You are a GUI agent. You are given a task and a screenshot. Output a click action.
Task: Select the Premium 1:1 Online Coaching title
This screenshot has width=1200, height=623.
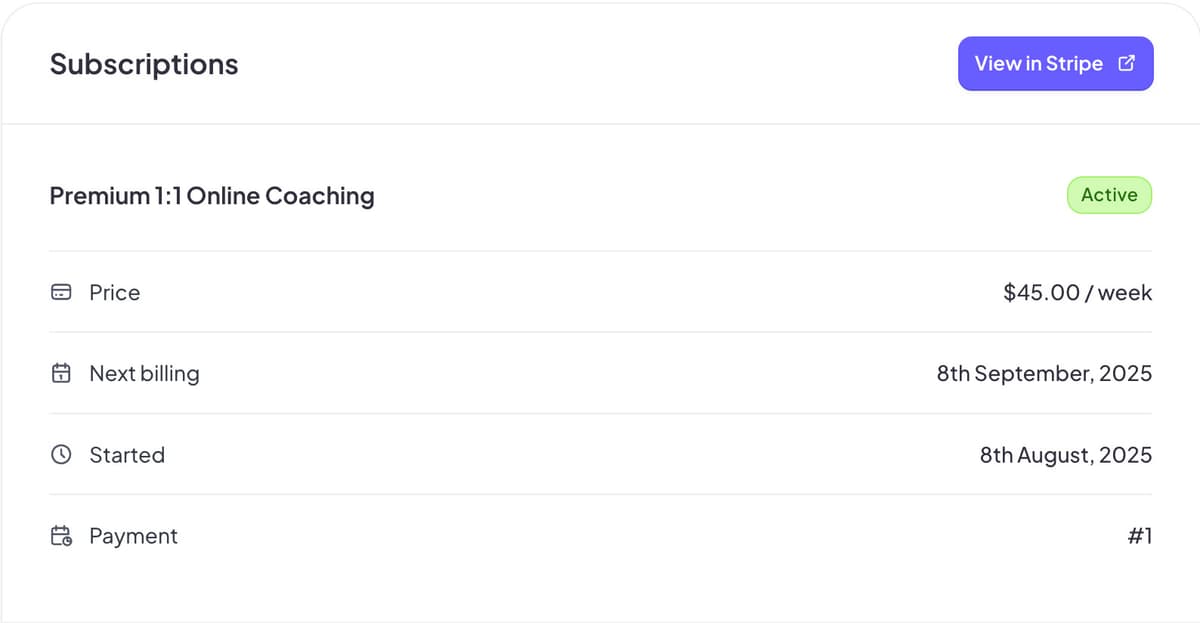(x=212, y=196)
